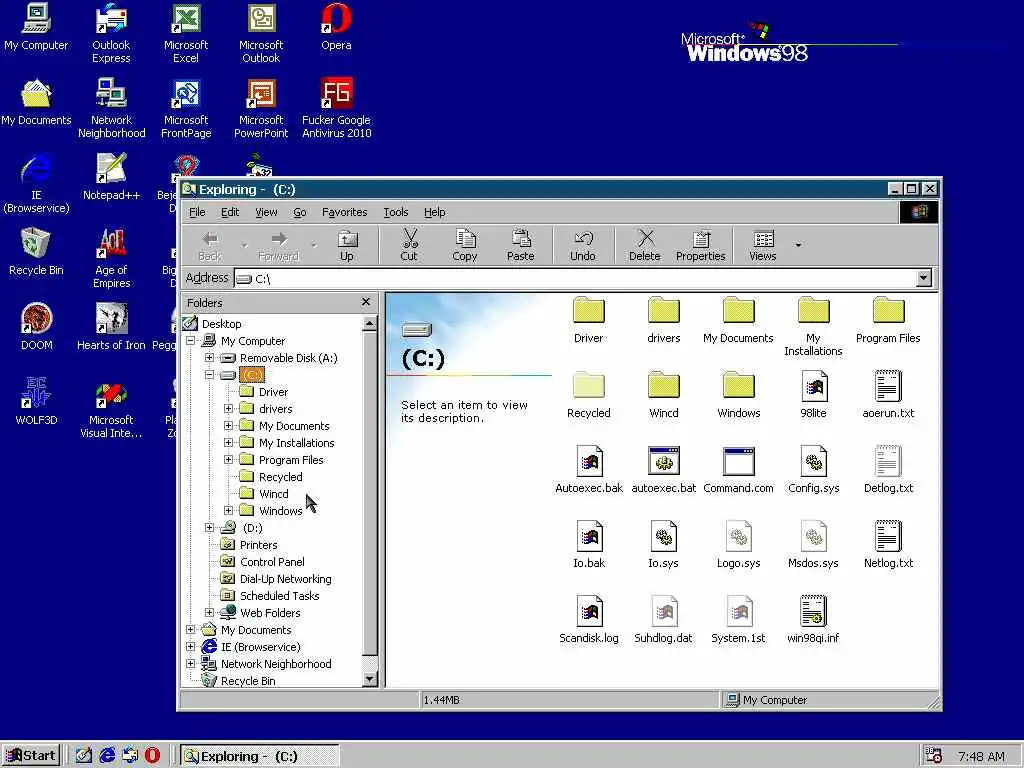Open the Tools menu
1024x768 pixels.
(396, 212)
